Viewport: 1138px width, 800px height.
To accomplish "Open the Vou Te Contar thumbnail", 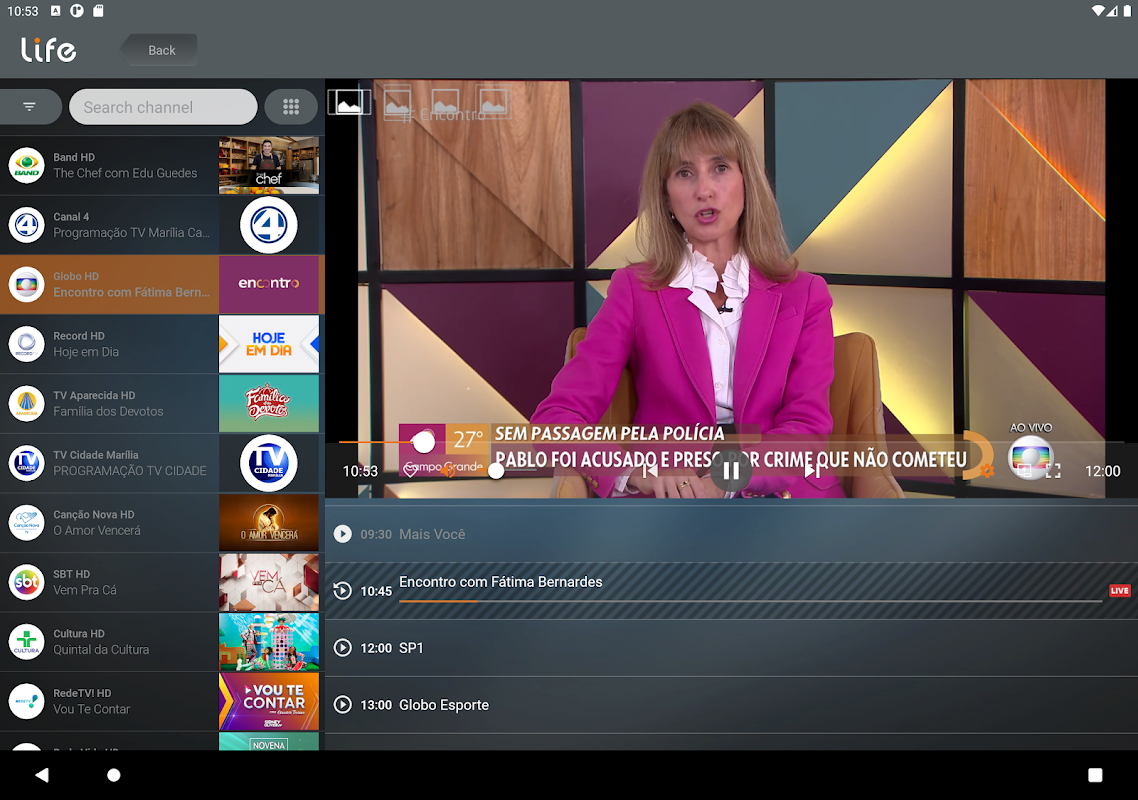I will point(269,701).
